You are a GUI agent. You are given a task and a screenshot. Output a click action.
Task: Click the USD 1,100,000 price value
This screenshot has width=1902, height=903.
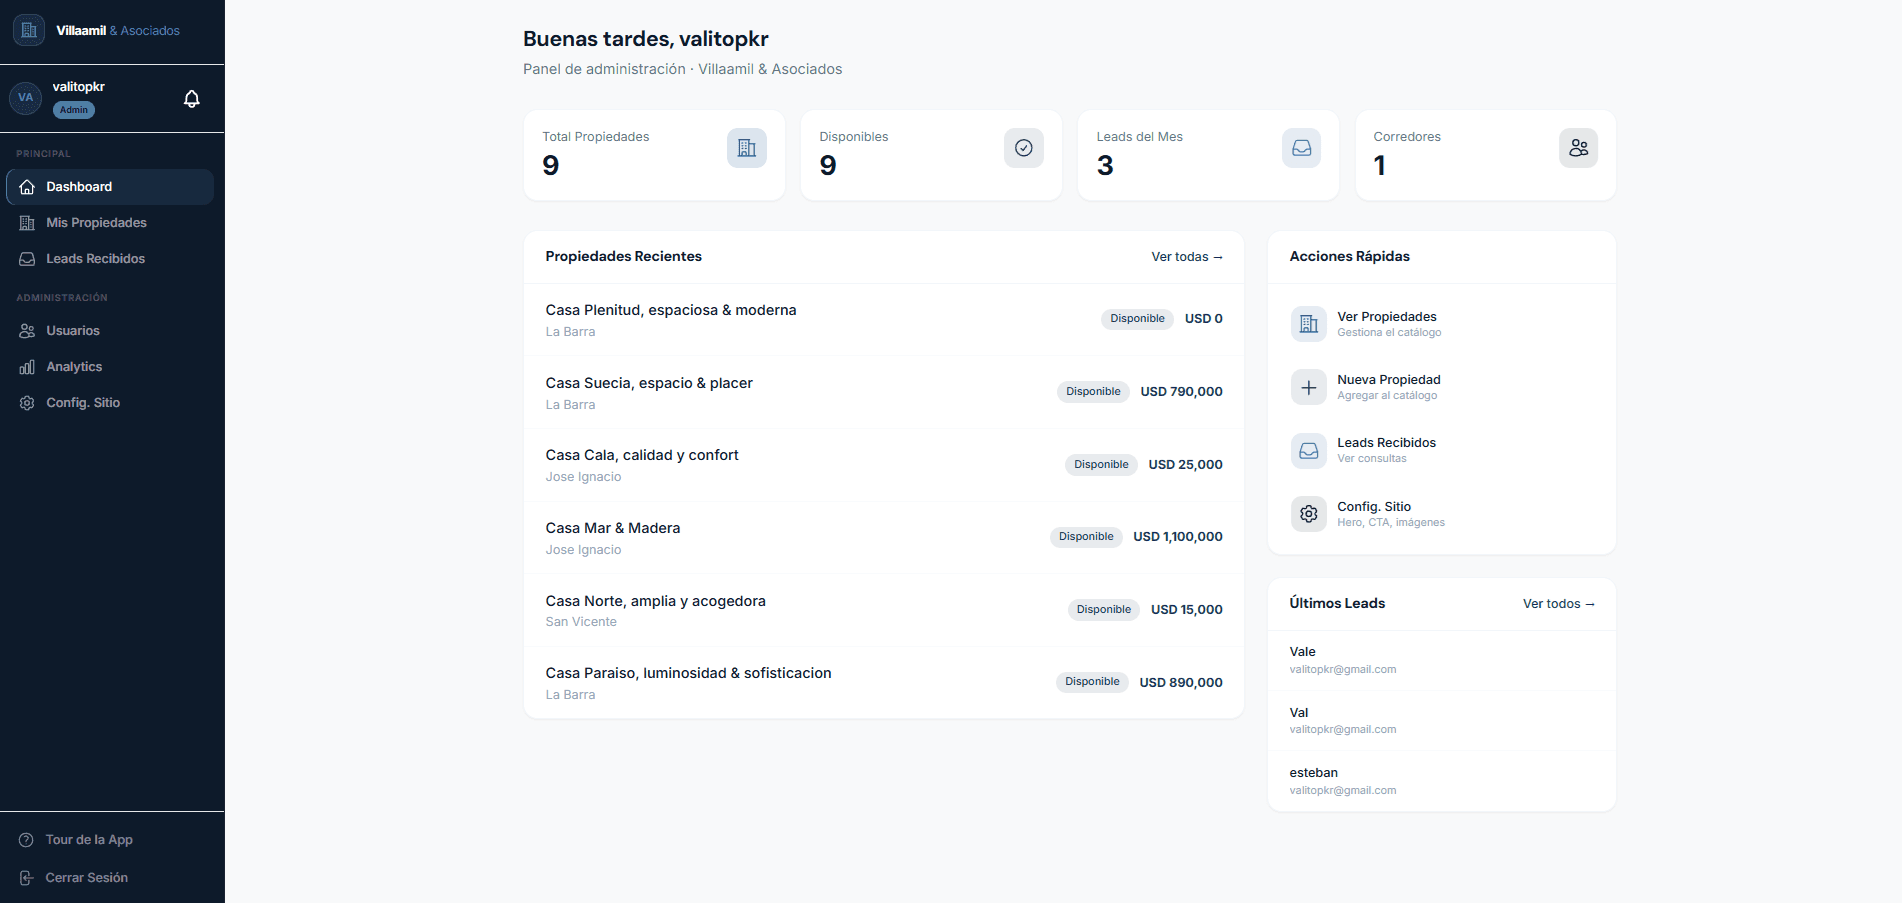pyautogui.click(x=1178, y=537)
